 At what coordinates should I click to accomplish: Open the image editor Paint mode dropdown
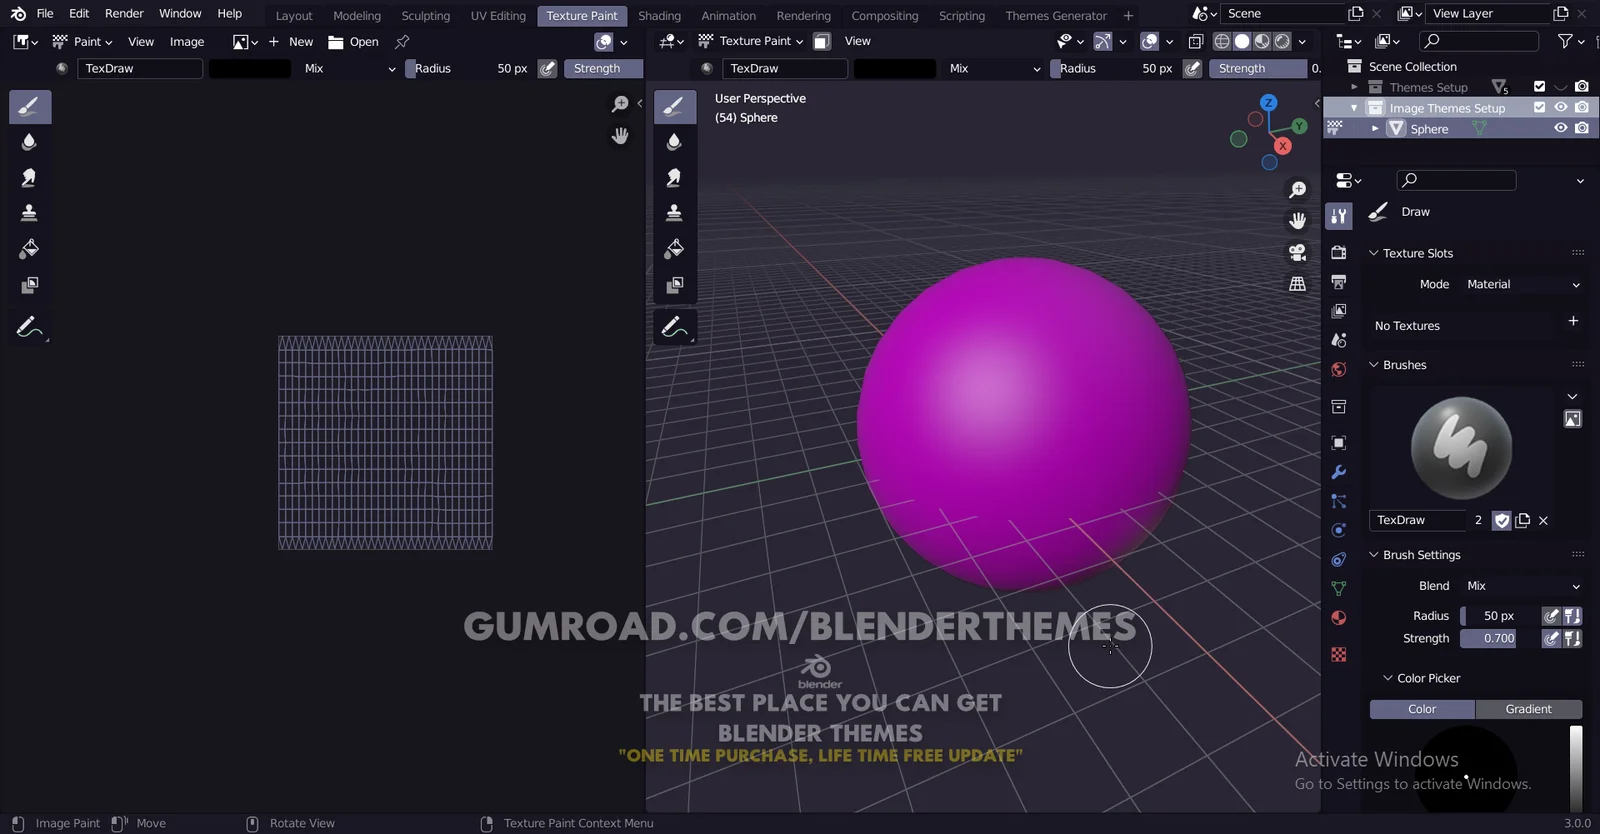click(82, 42)
